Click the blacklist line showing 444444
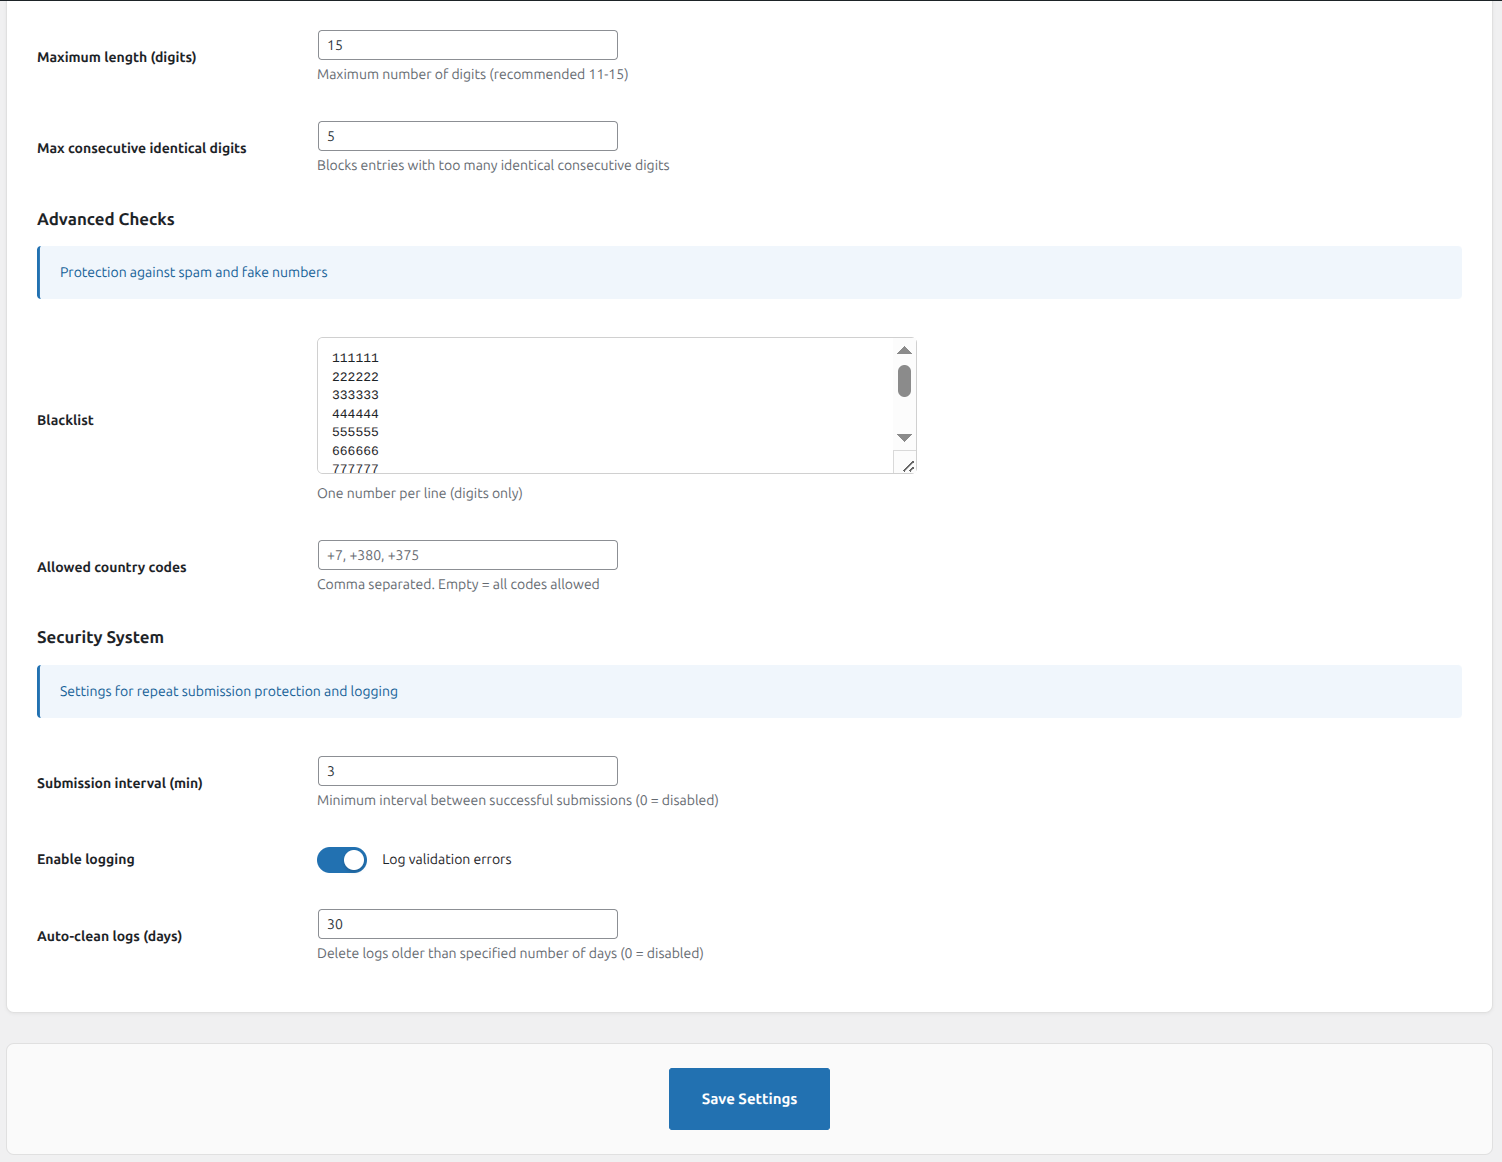Image resolution: width=1502 pixels, height=1162 pixels. tap(356, 413)
